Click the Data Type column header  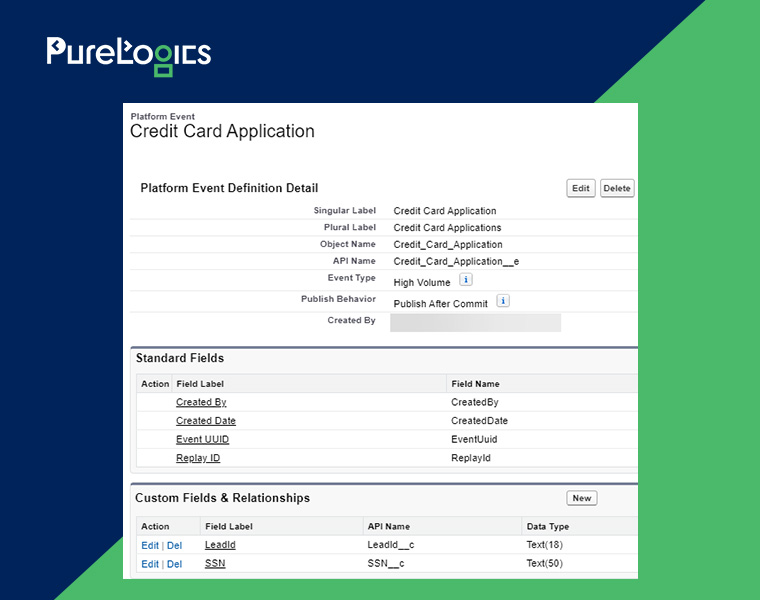click(548, 526)
